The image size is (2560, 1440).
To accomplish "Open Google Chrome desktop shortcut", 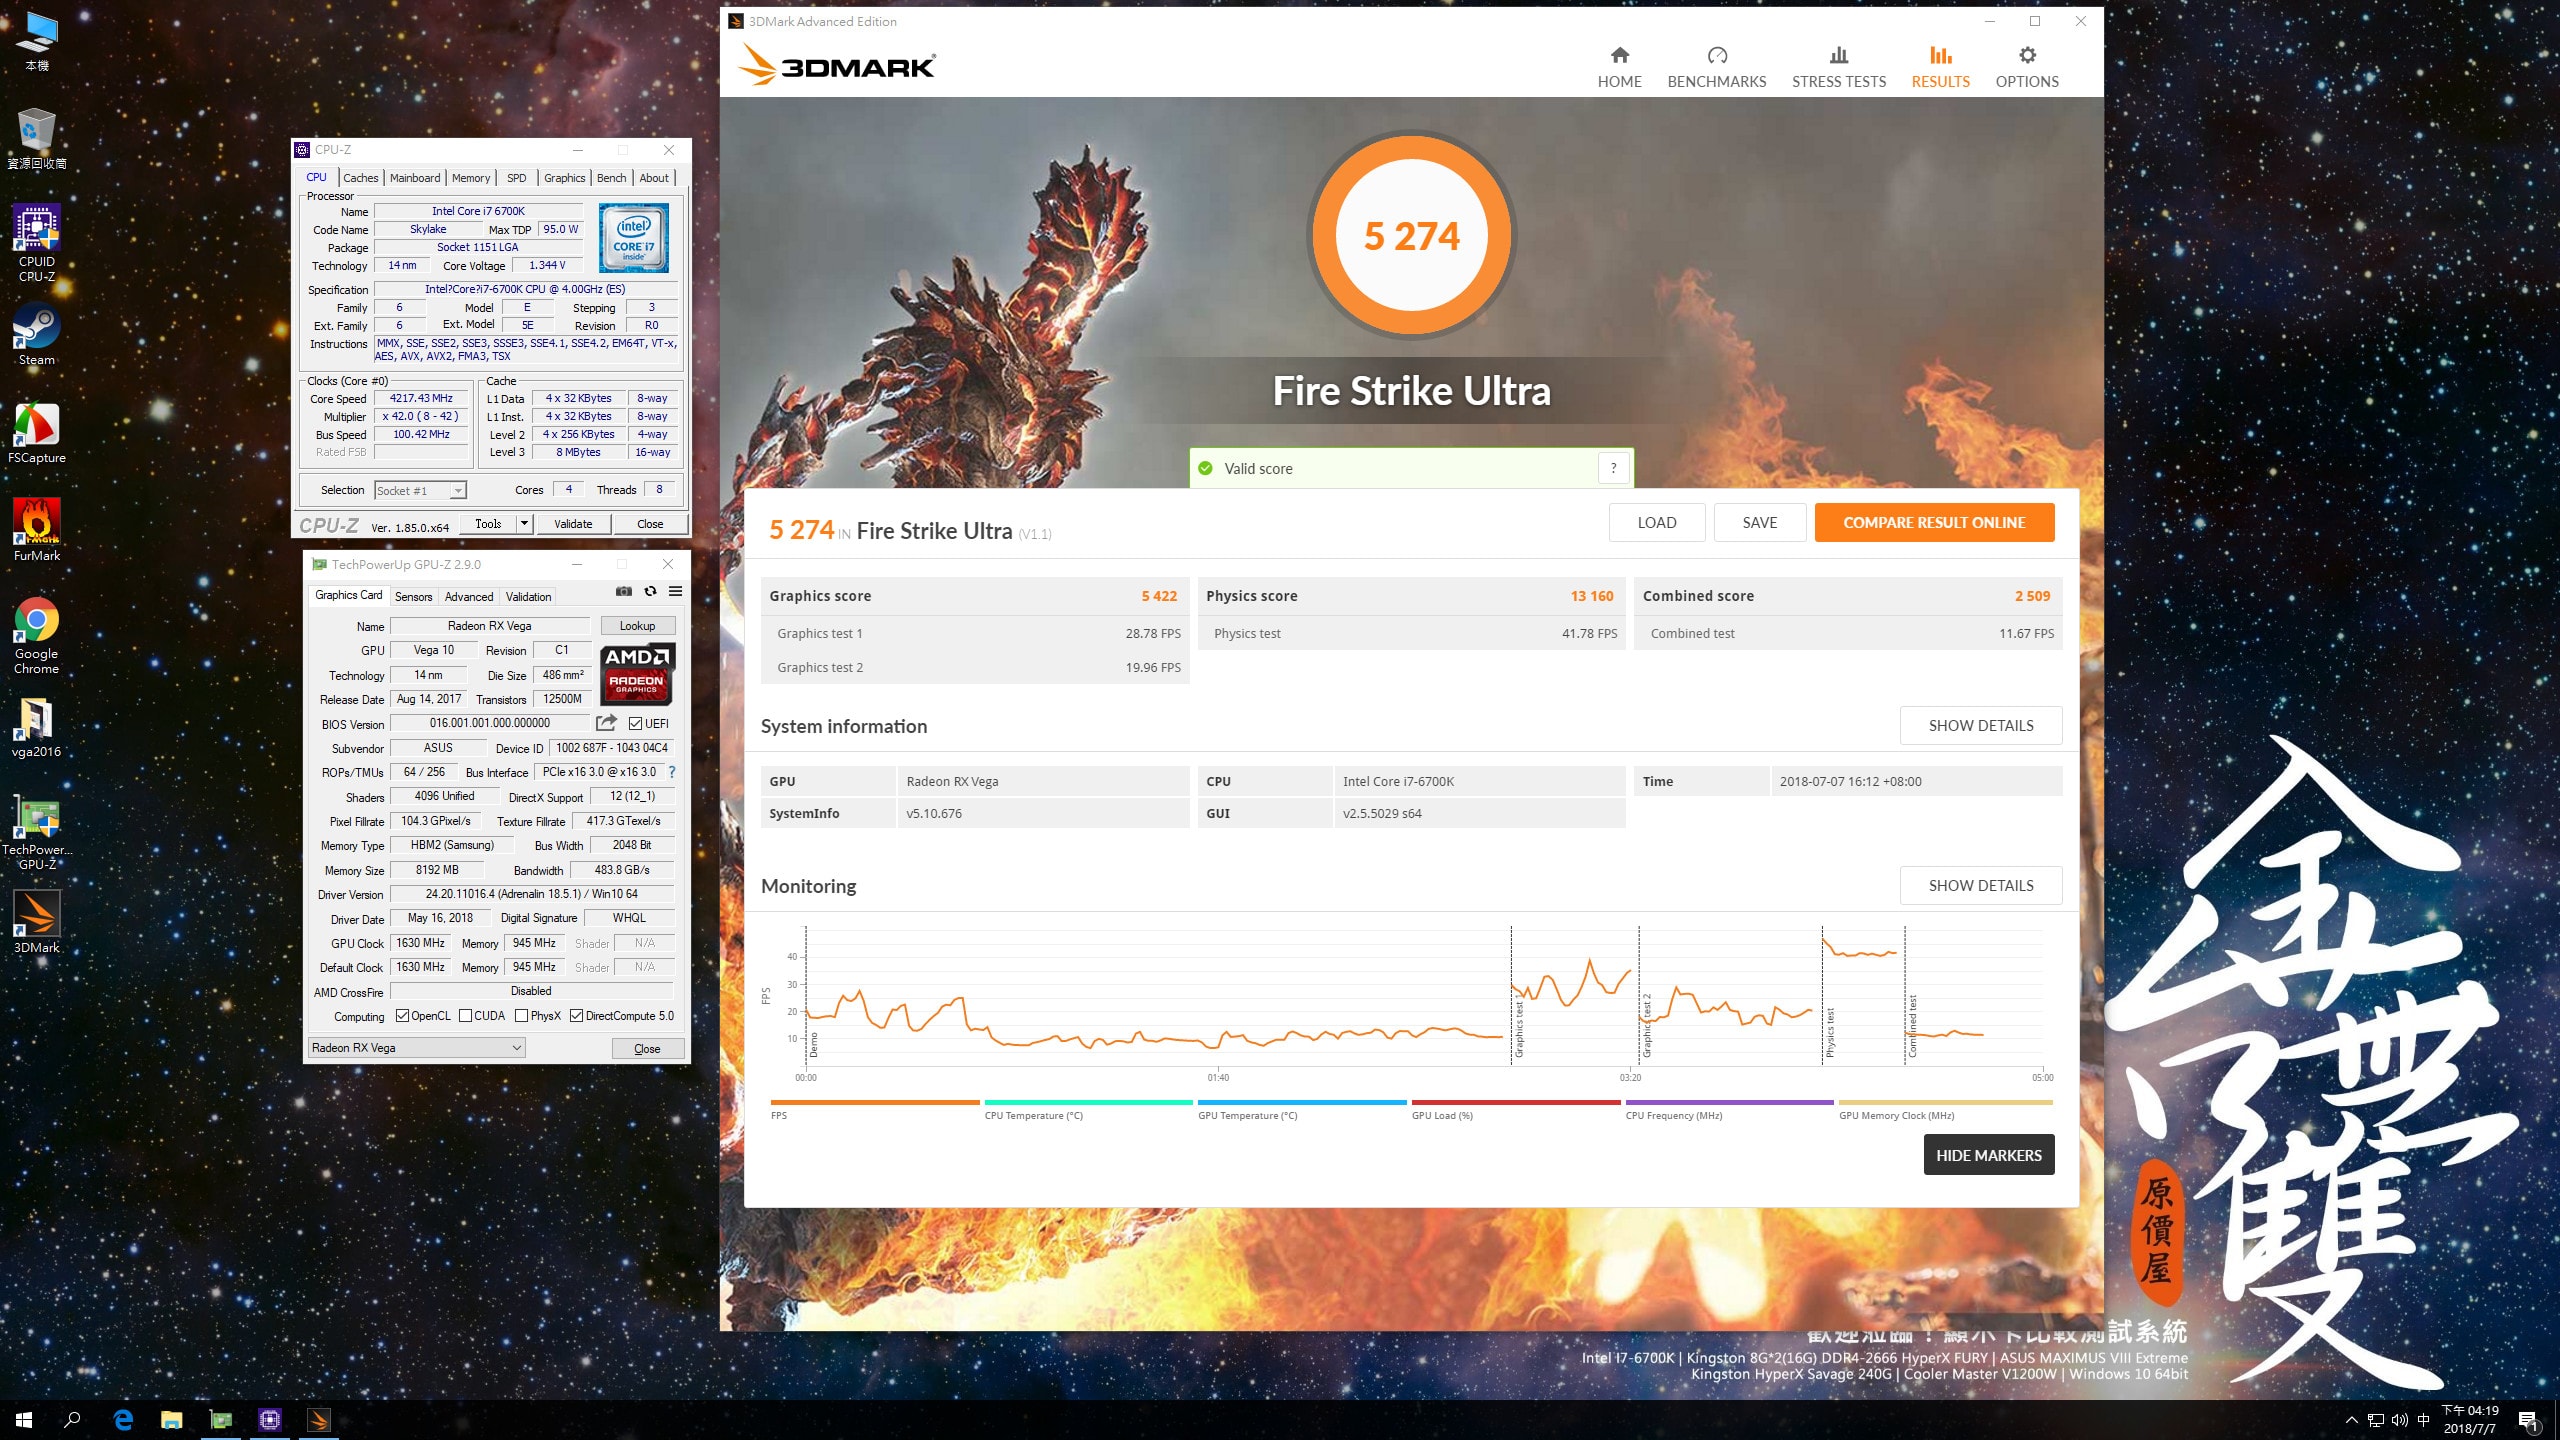I will 37,636.
